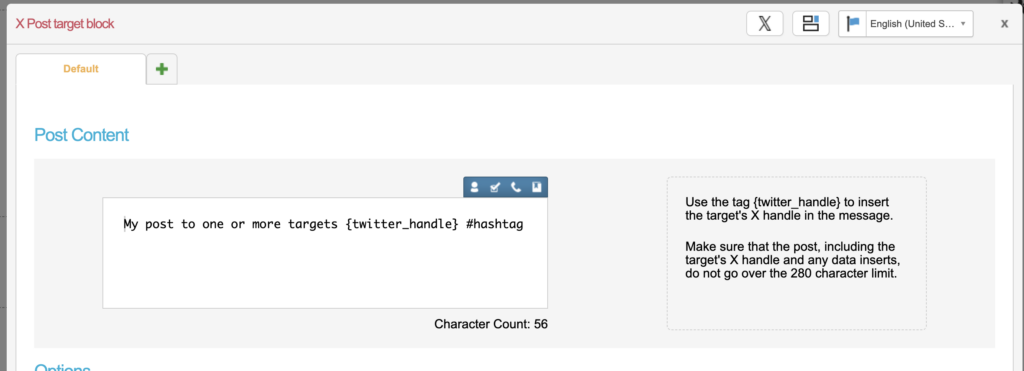Close the X Post target block dialog
This screenshot has width=1024, height=371.
[1004, 24]
